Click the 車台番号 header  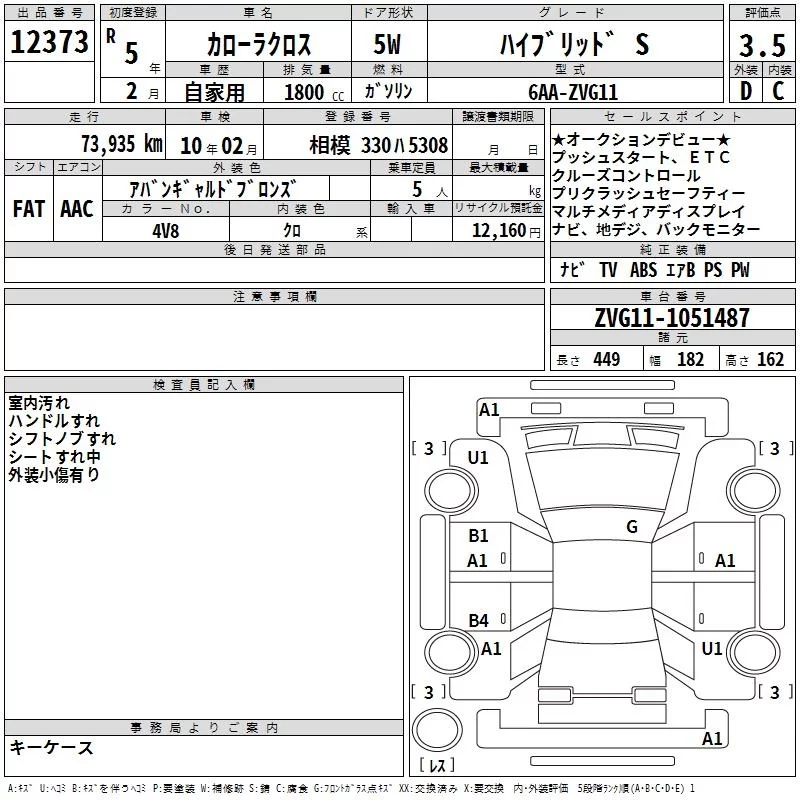(x=672, y=296)
